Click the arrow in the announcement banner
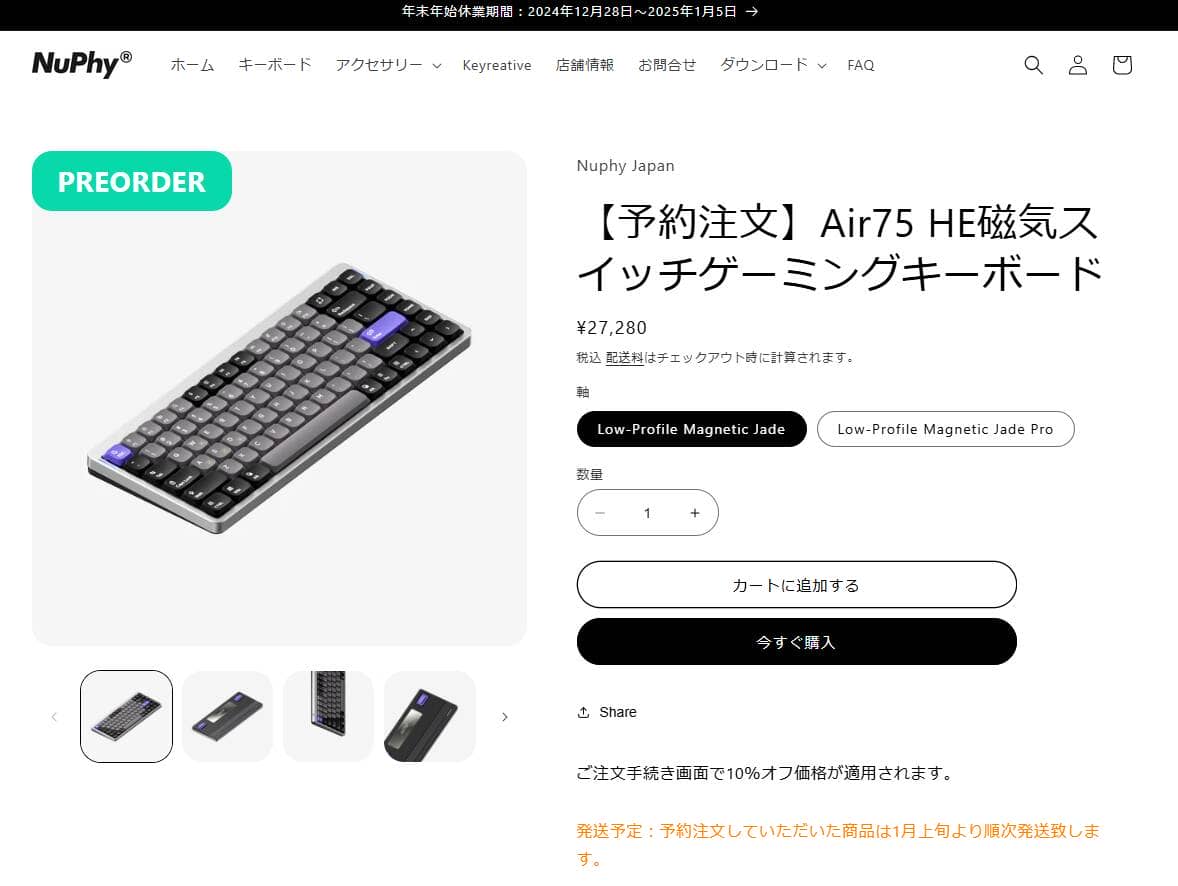The image size is (1178, 886). tap(751, 12)
